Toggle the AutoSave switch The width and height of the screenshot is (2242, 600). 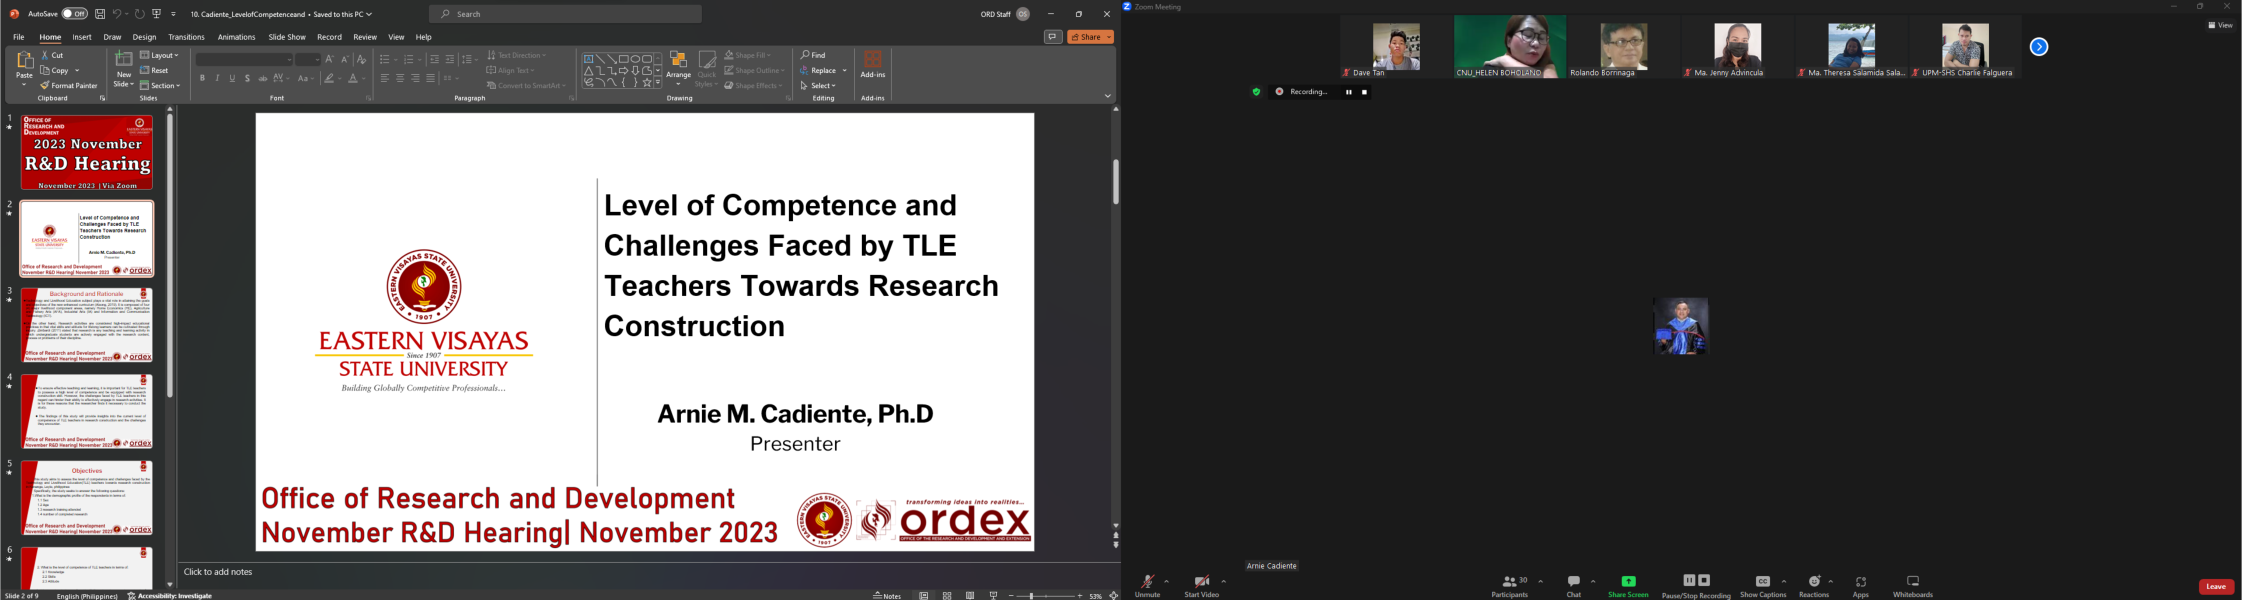(74, 14)
